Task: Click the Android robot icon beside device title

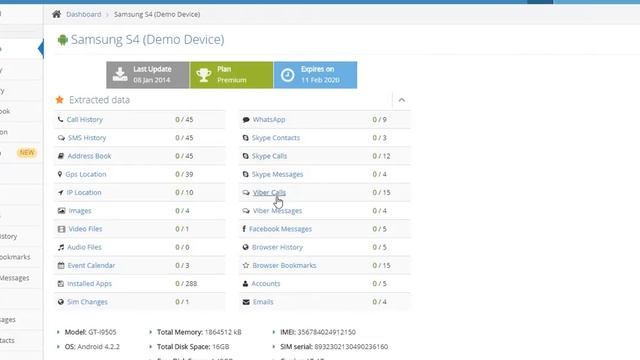Action: point(62,40)
